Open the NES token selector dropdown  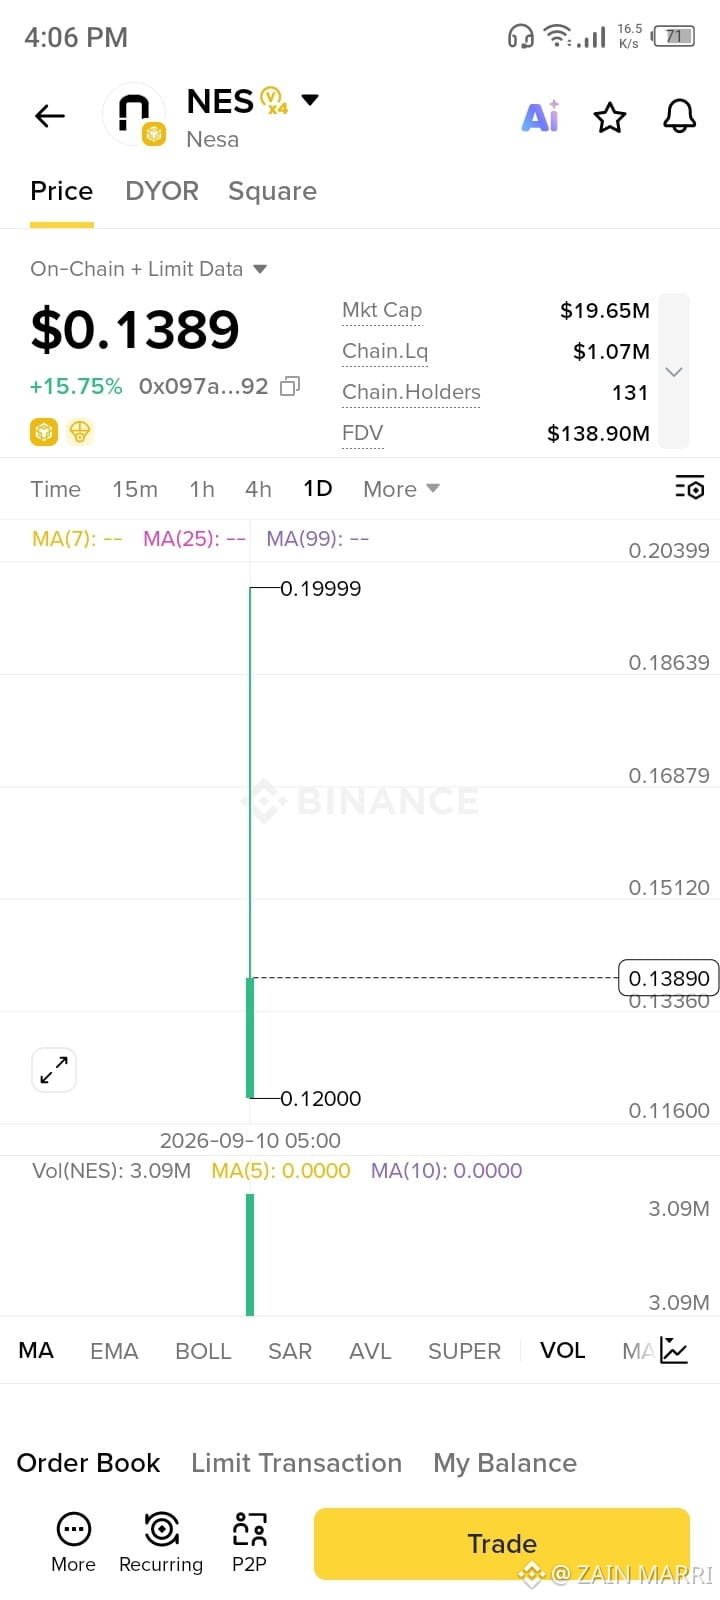(x=310, y=99)
